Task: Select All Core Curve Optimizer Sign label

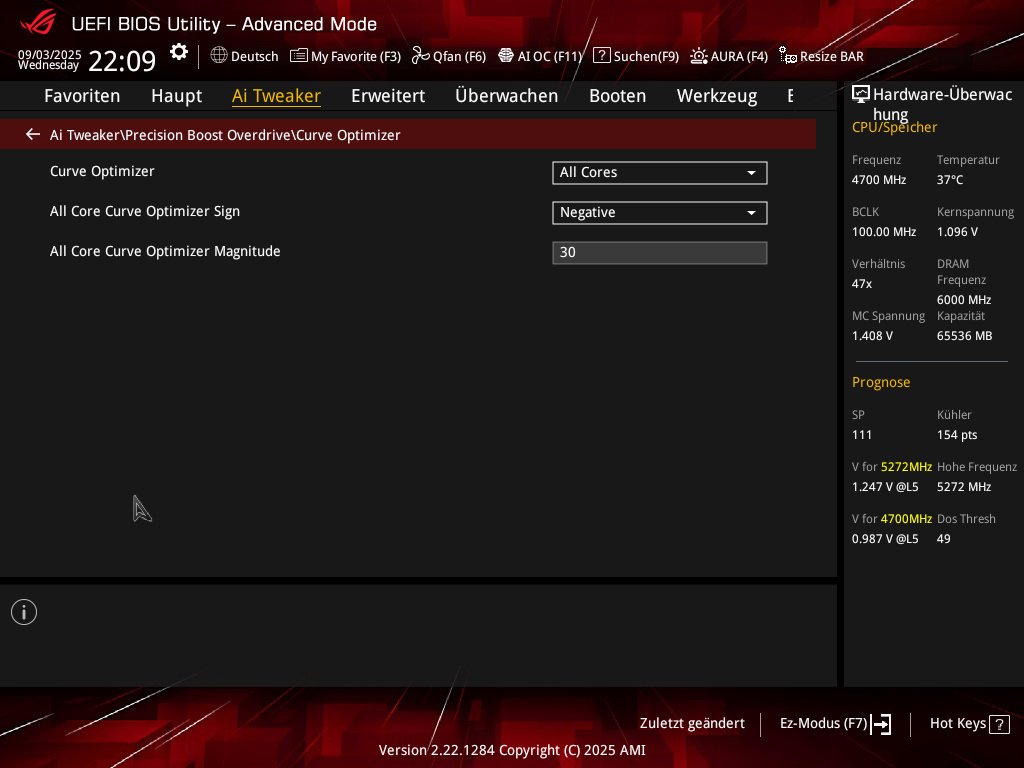Action: pos(145,212)
